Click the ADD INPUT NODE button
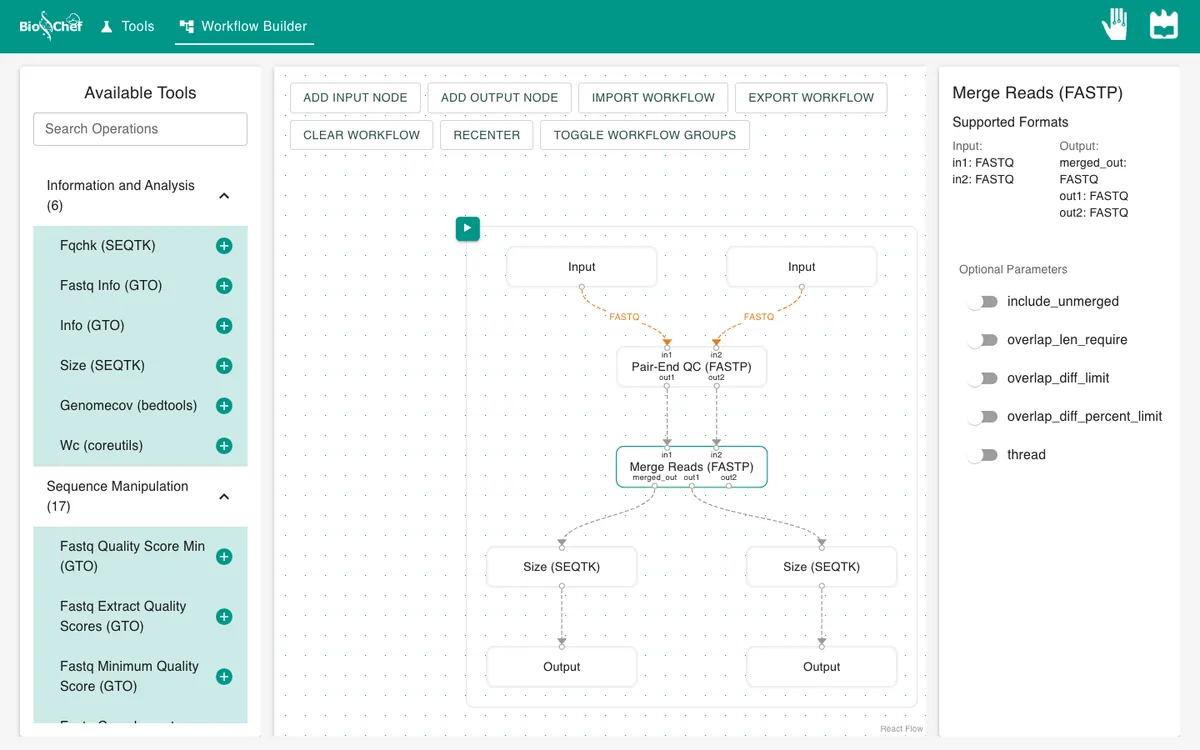Screen dimensions: 1200x750 coord(355,98)
